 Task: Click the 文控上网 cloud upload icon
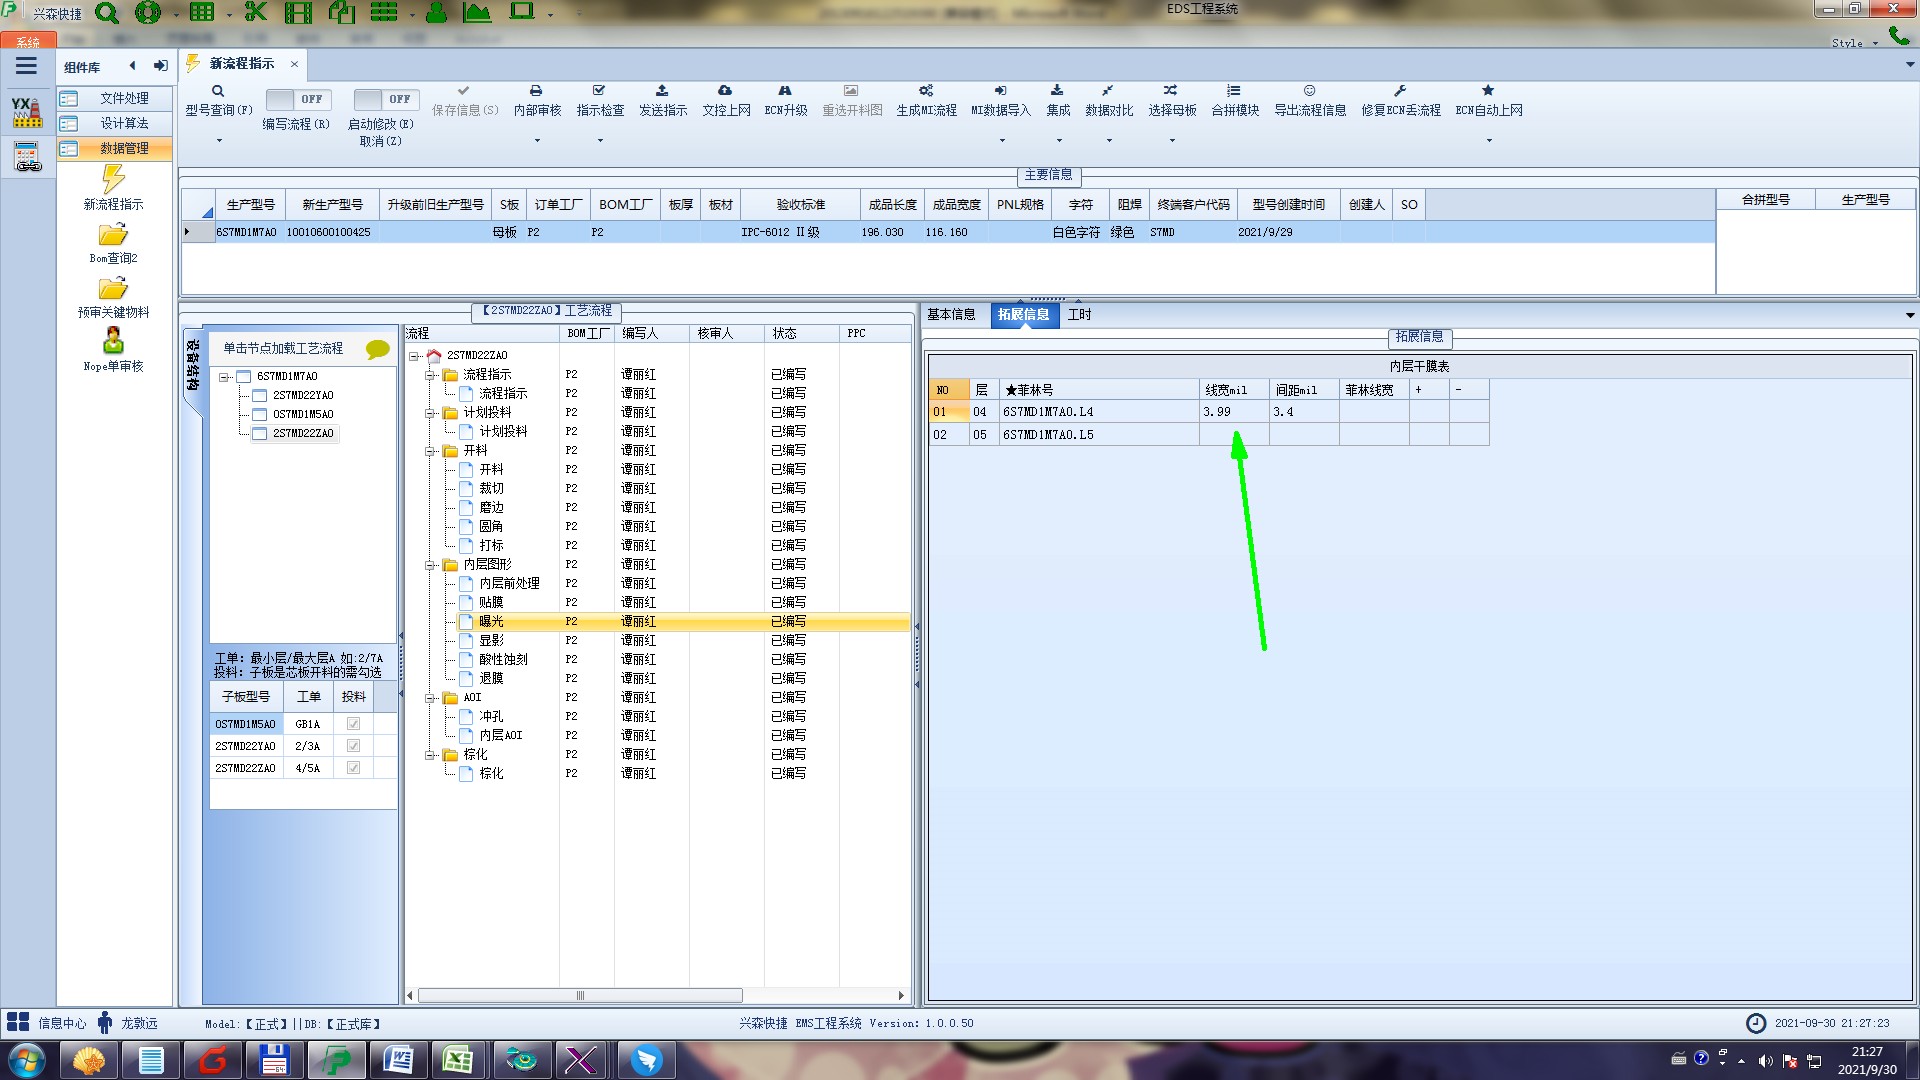(x=725, y=91)
